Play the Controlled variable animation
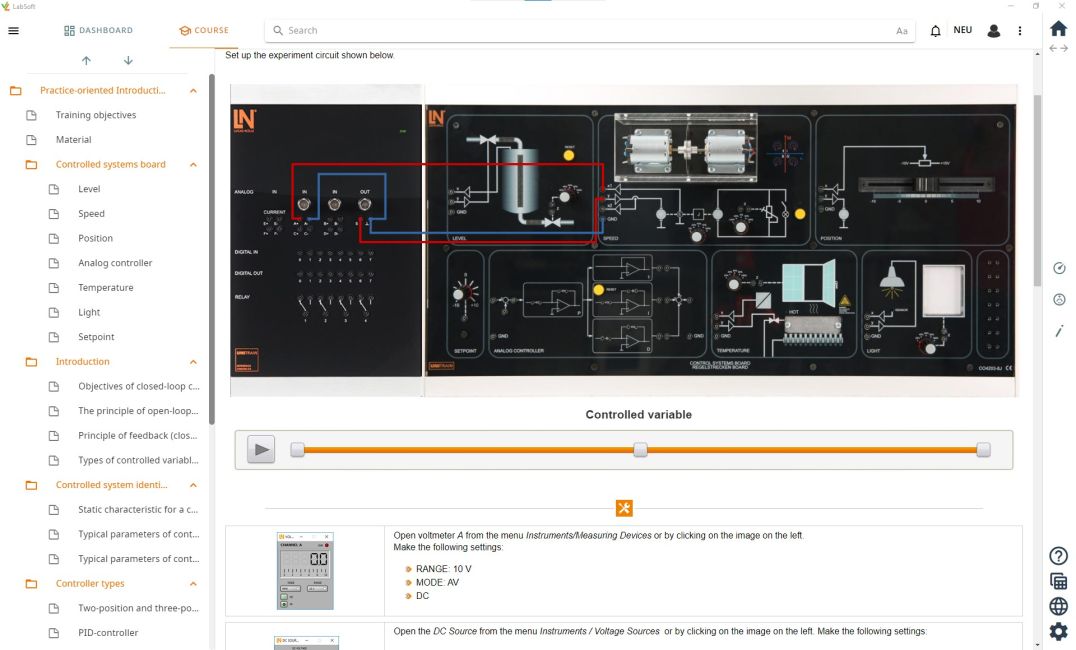The image size is (1076, 650). pos(261,450)
